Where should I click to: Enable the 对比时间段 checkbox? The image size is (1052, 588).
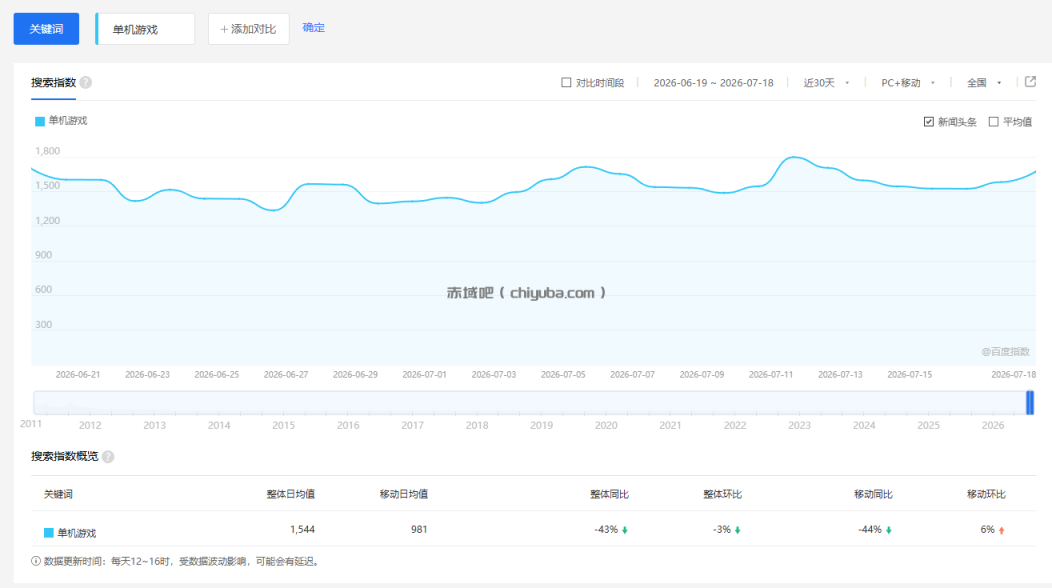click(566, 83)
